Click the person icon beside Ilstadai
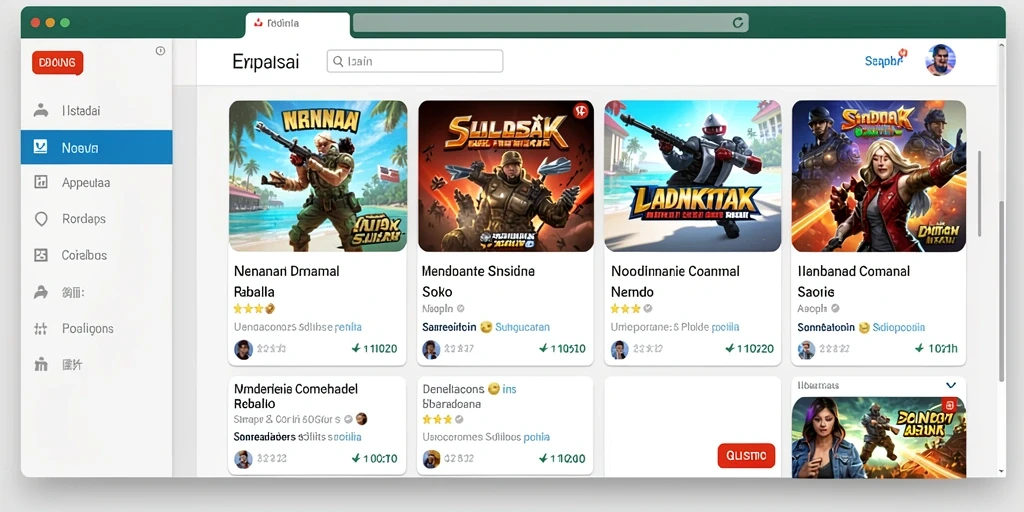The image size is (1024, 512). coord(40,110)
